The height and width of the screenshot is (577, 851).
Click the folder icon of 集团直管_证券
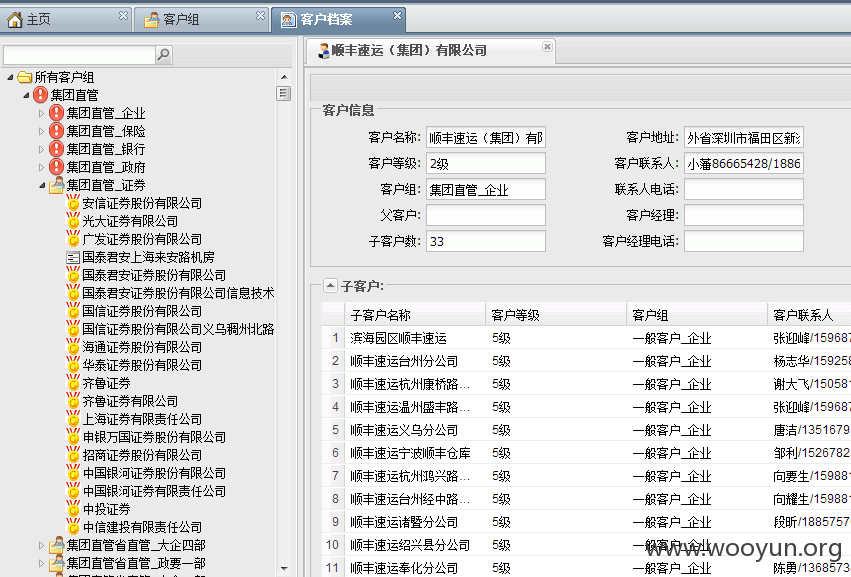[56, 185]
